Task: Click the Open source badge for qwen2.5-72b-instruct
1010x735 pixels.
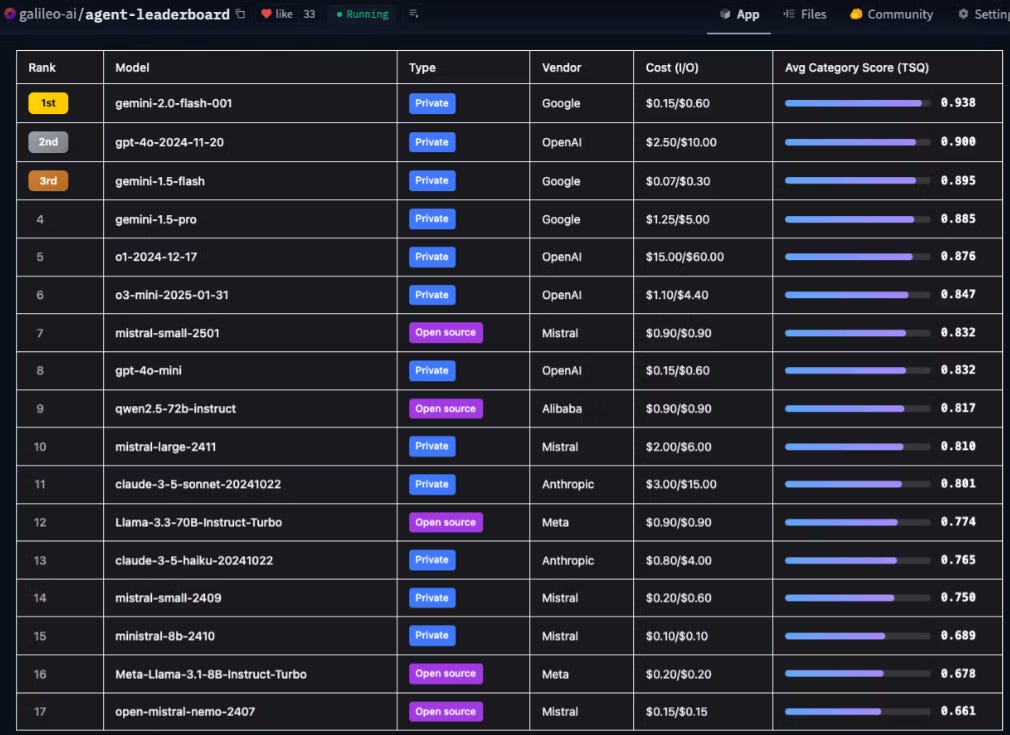Action: point(446,408)
